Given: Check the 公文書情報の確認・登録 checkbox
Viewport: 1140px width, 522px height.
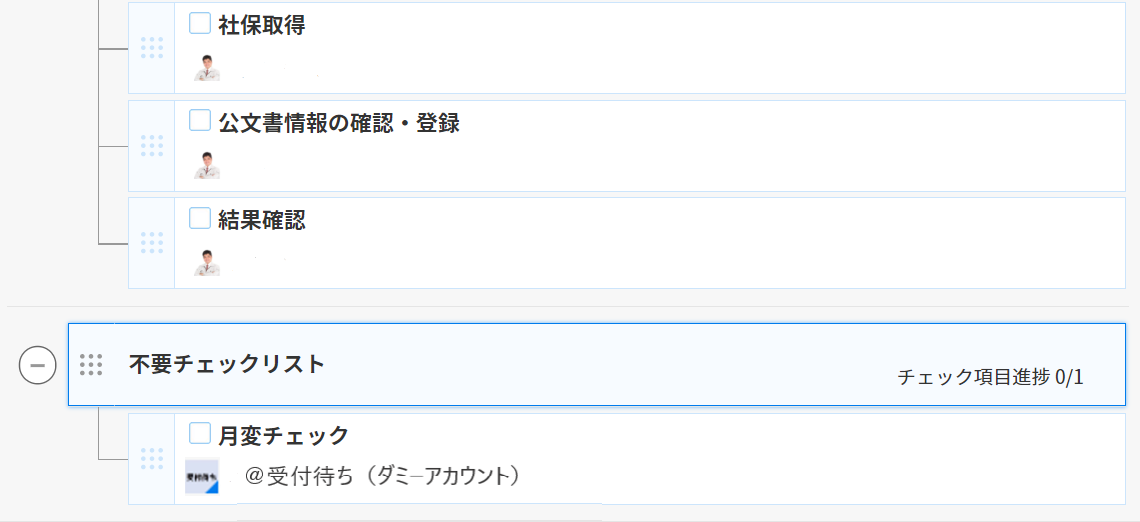Looking at the screenshot, I should click(x=200, y=121).
